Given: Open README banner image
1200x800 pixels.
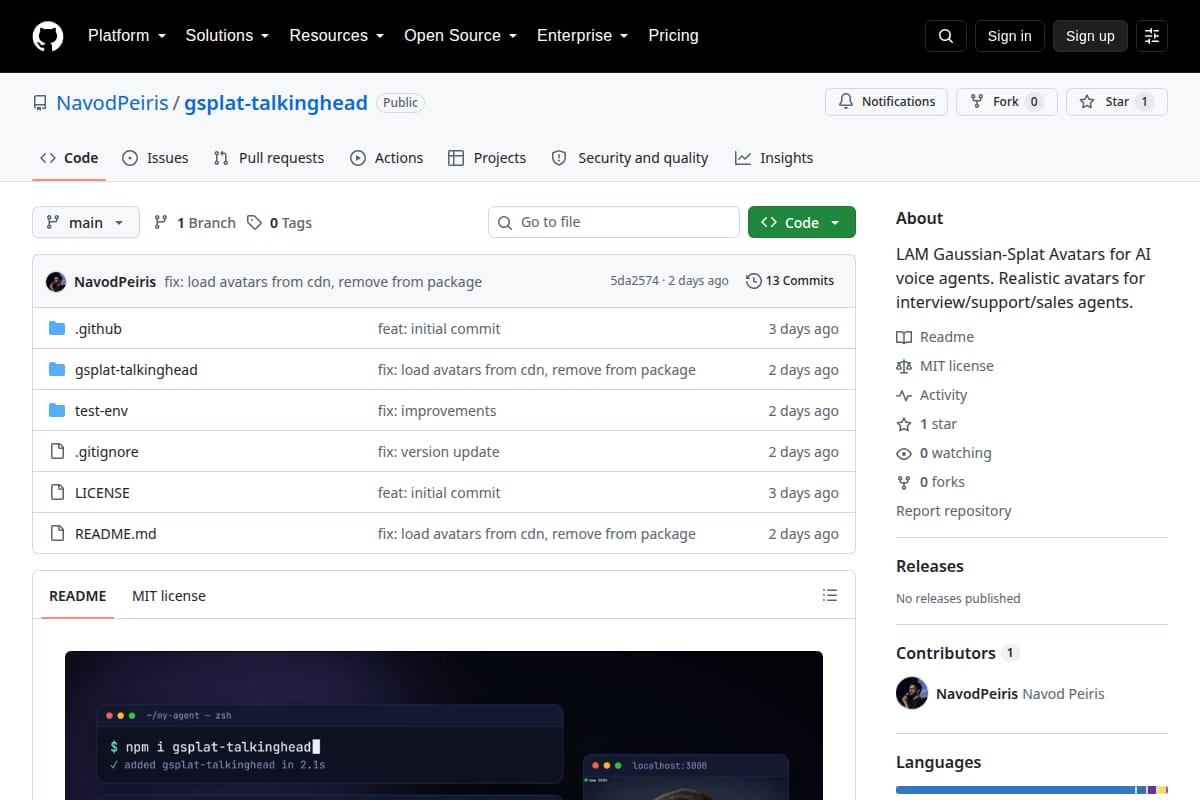Looking at the screenshot, I should tap(444, 725).
